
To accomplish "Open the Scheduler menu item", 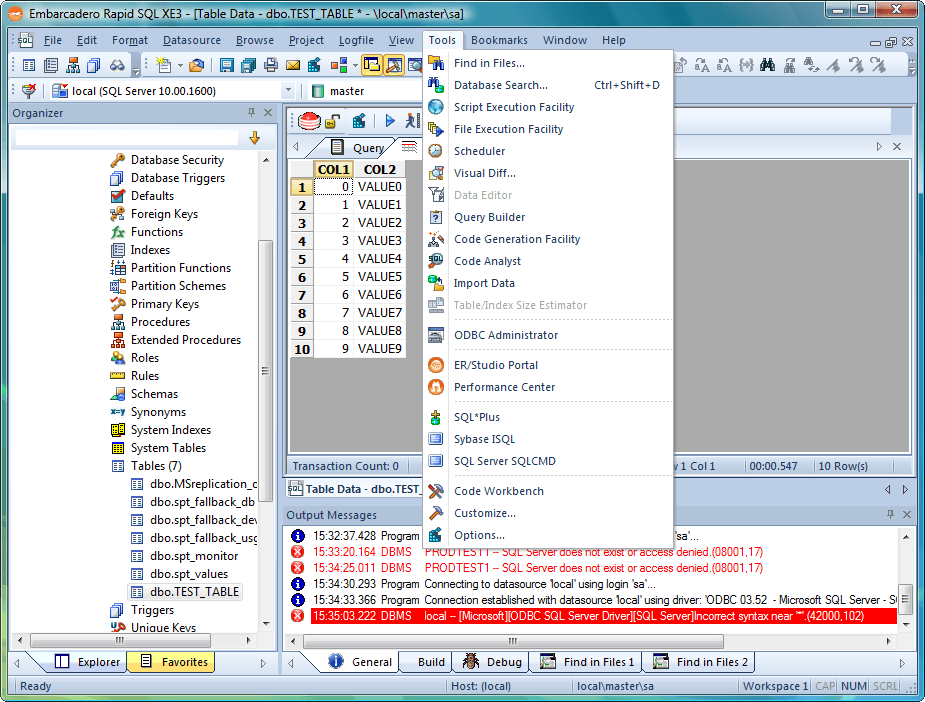I will pos(548,151).
